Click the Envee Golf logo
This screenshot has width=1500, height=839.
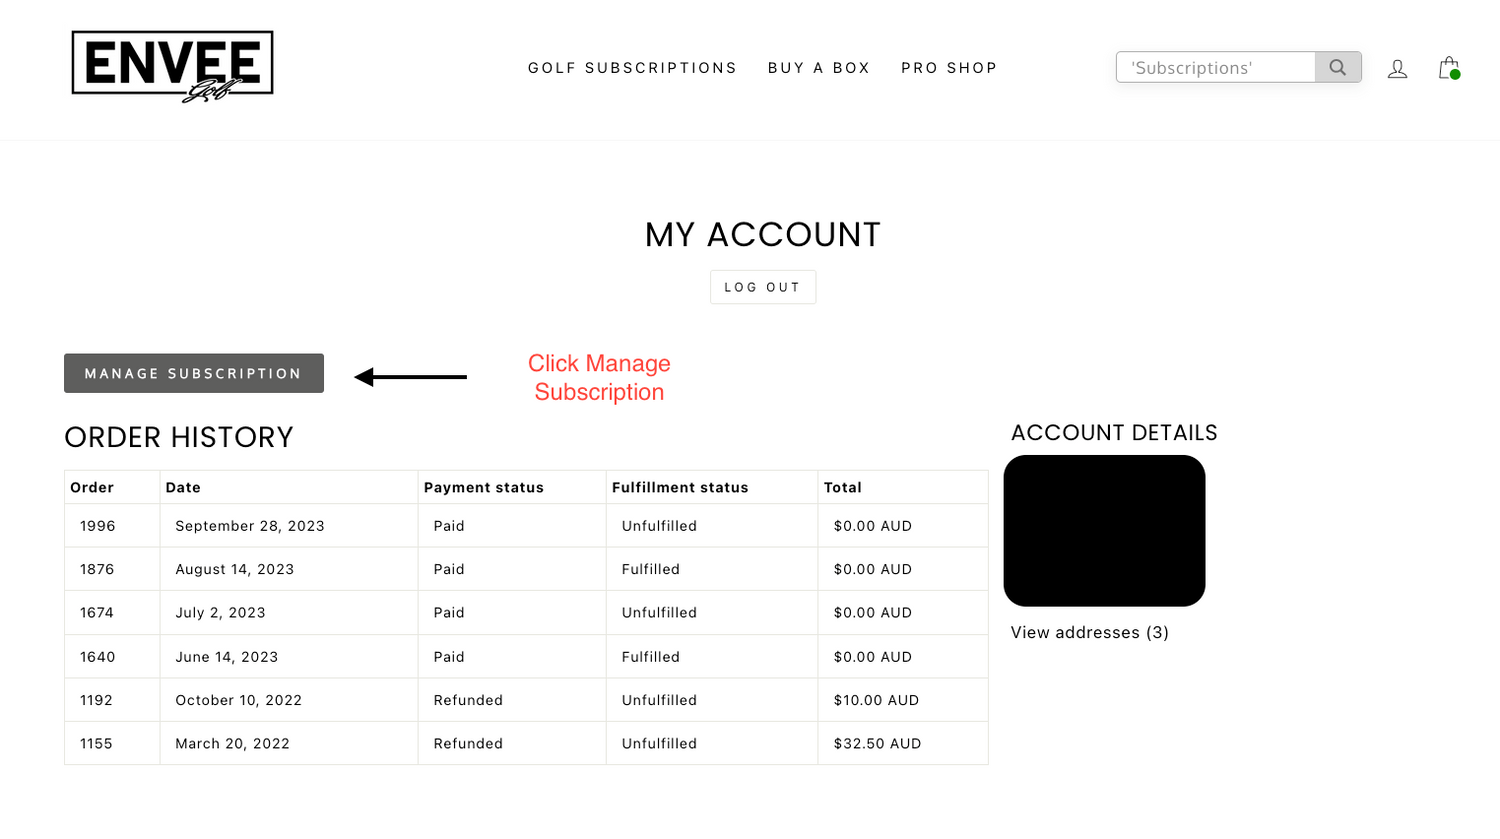pos(172,66)
